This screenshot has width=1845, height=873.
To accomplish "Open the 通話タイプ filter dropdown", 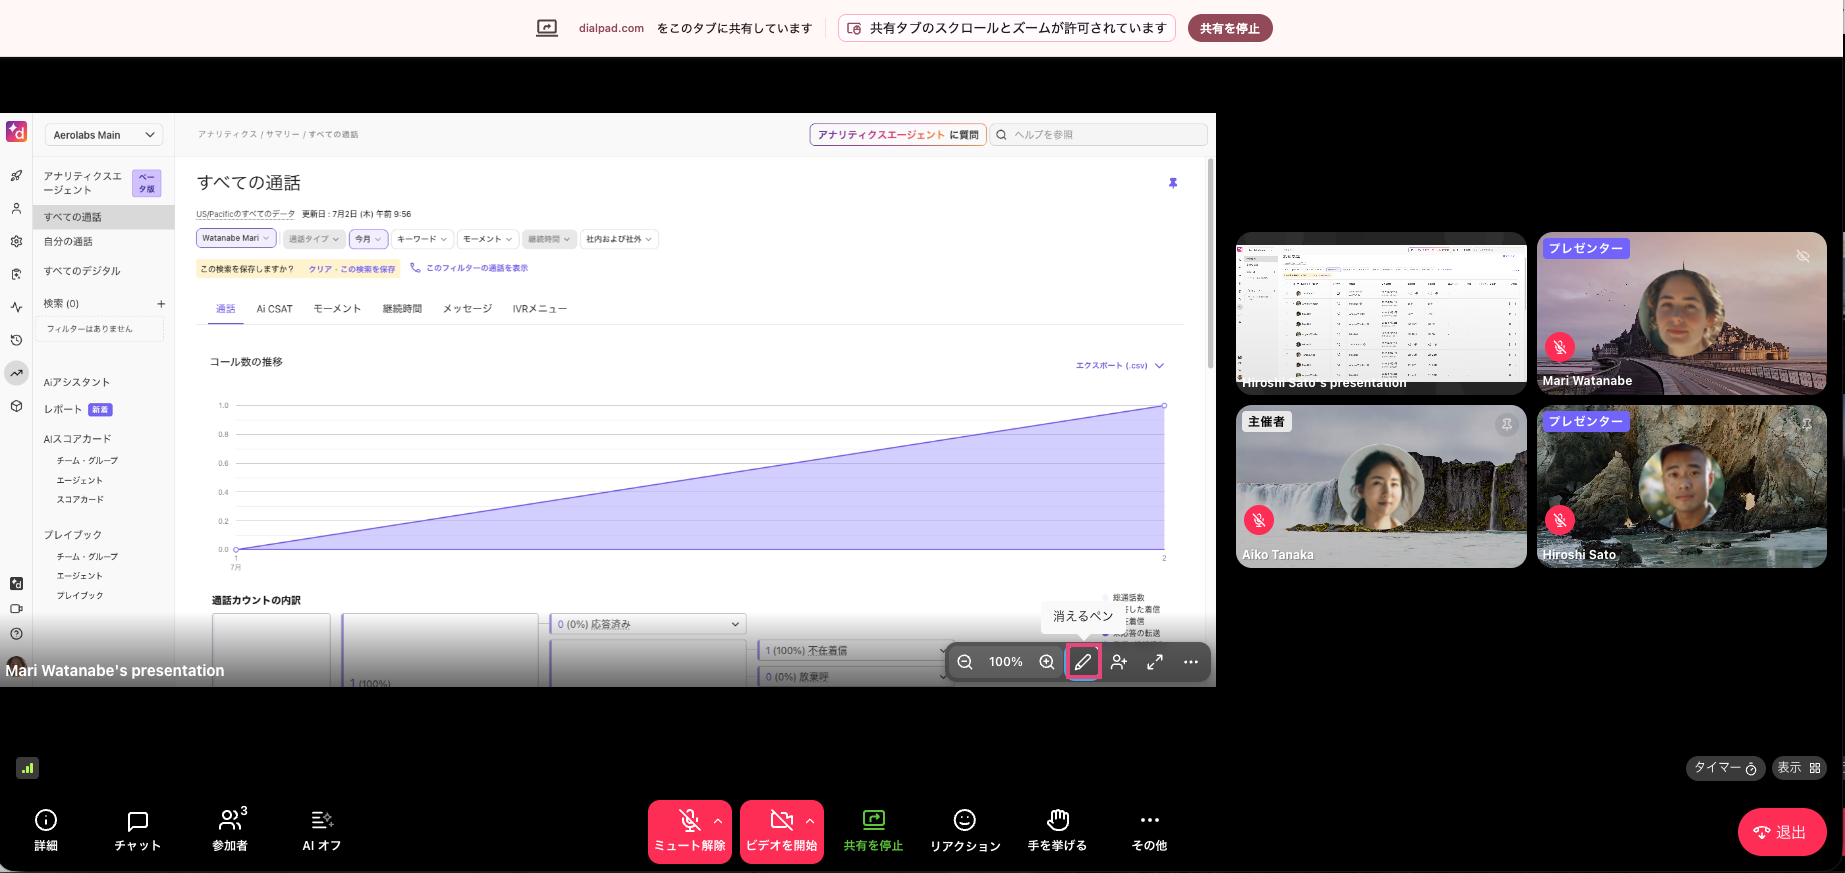I will 314,239.
